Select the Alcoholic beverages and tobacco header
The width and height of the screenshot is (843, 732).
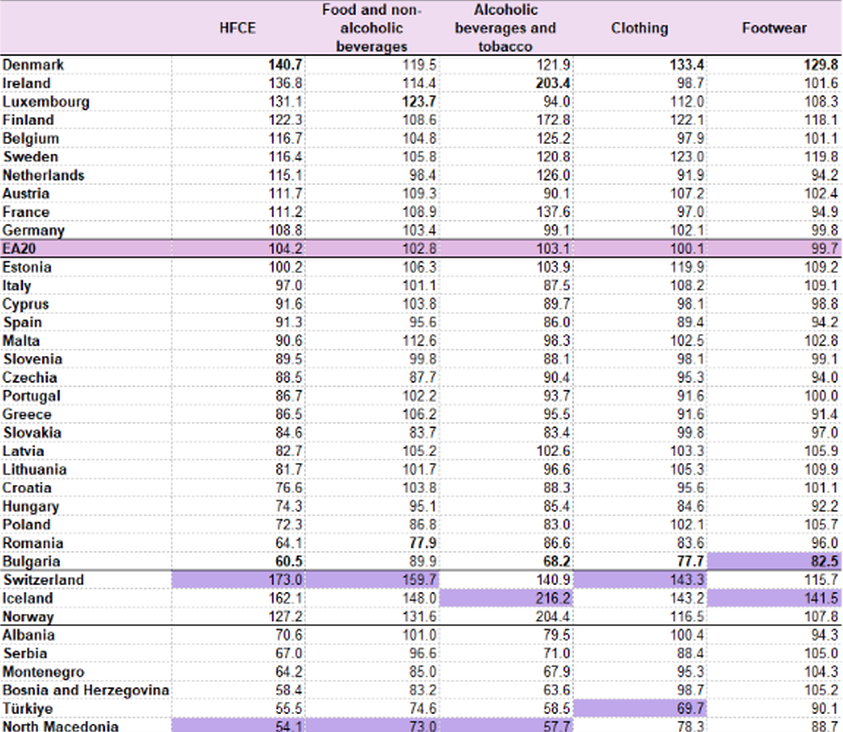pyautogui.click(x=505, y=28)
